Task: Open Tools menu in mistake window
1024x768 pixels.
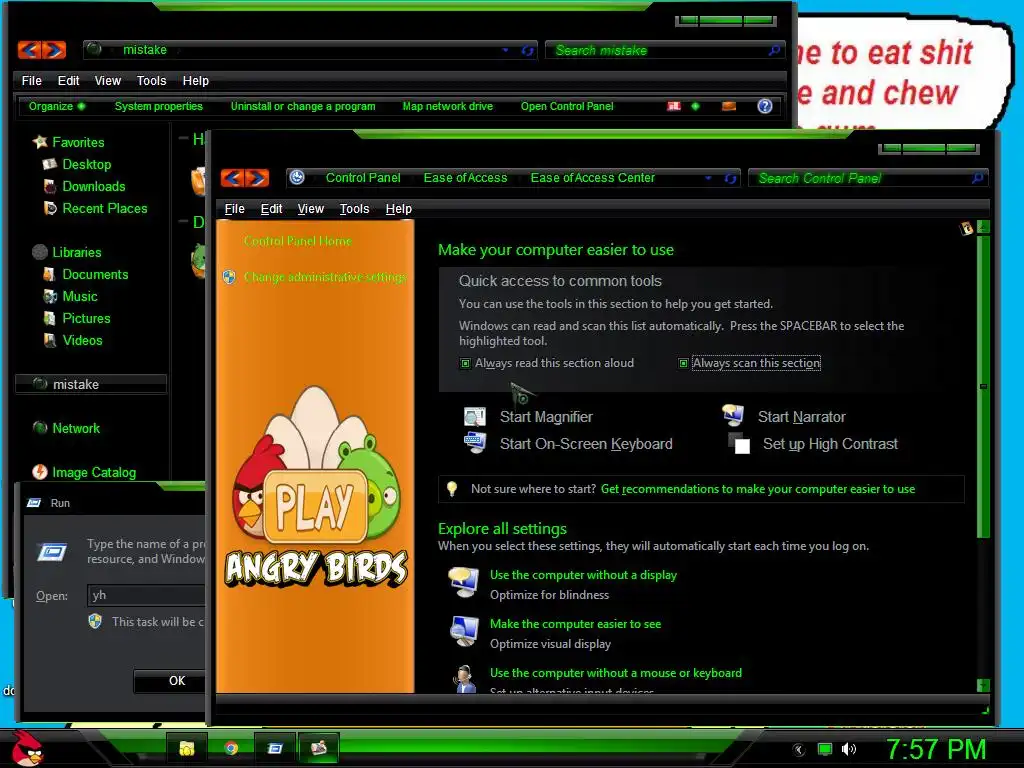Action: (152, 81)
